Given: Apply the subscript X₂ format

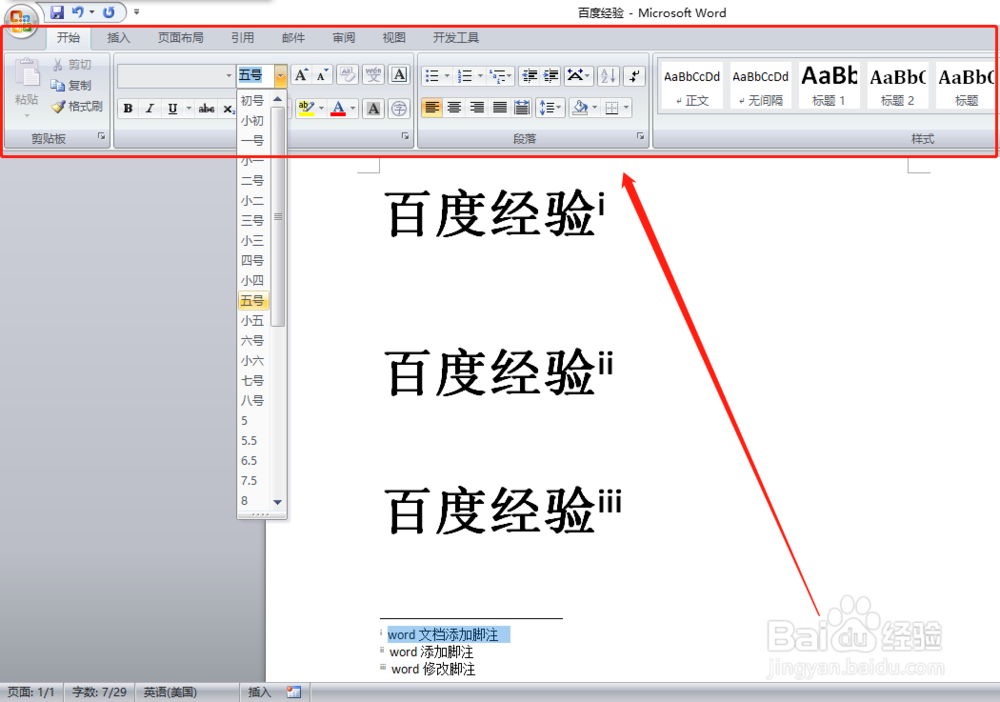Looking at the screenshot, I should [228, 109].
